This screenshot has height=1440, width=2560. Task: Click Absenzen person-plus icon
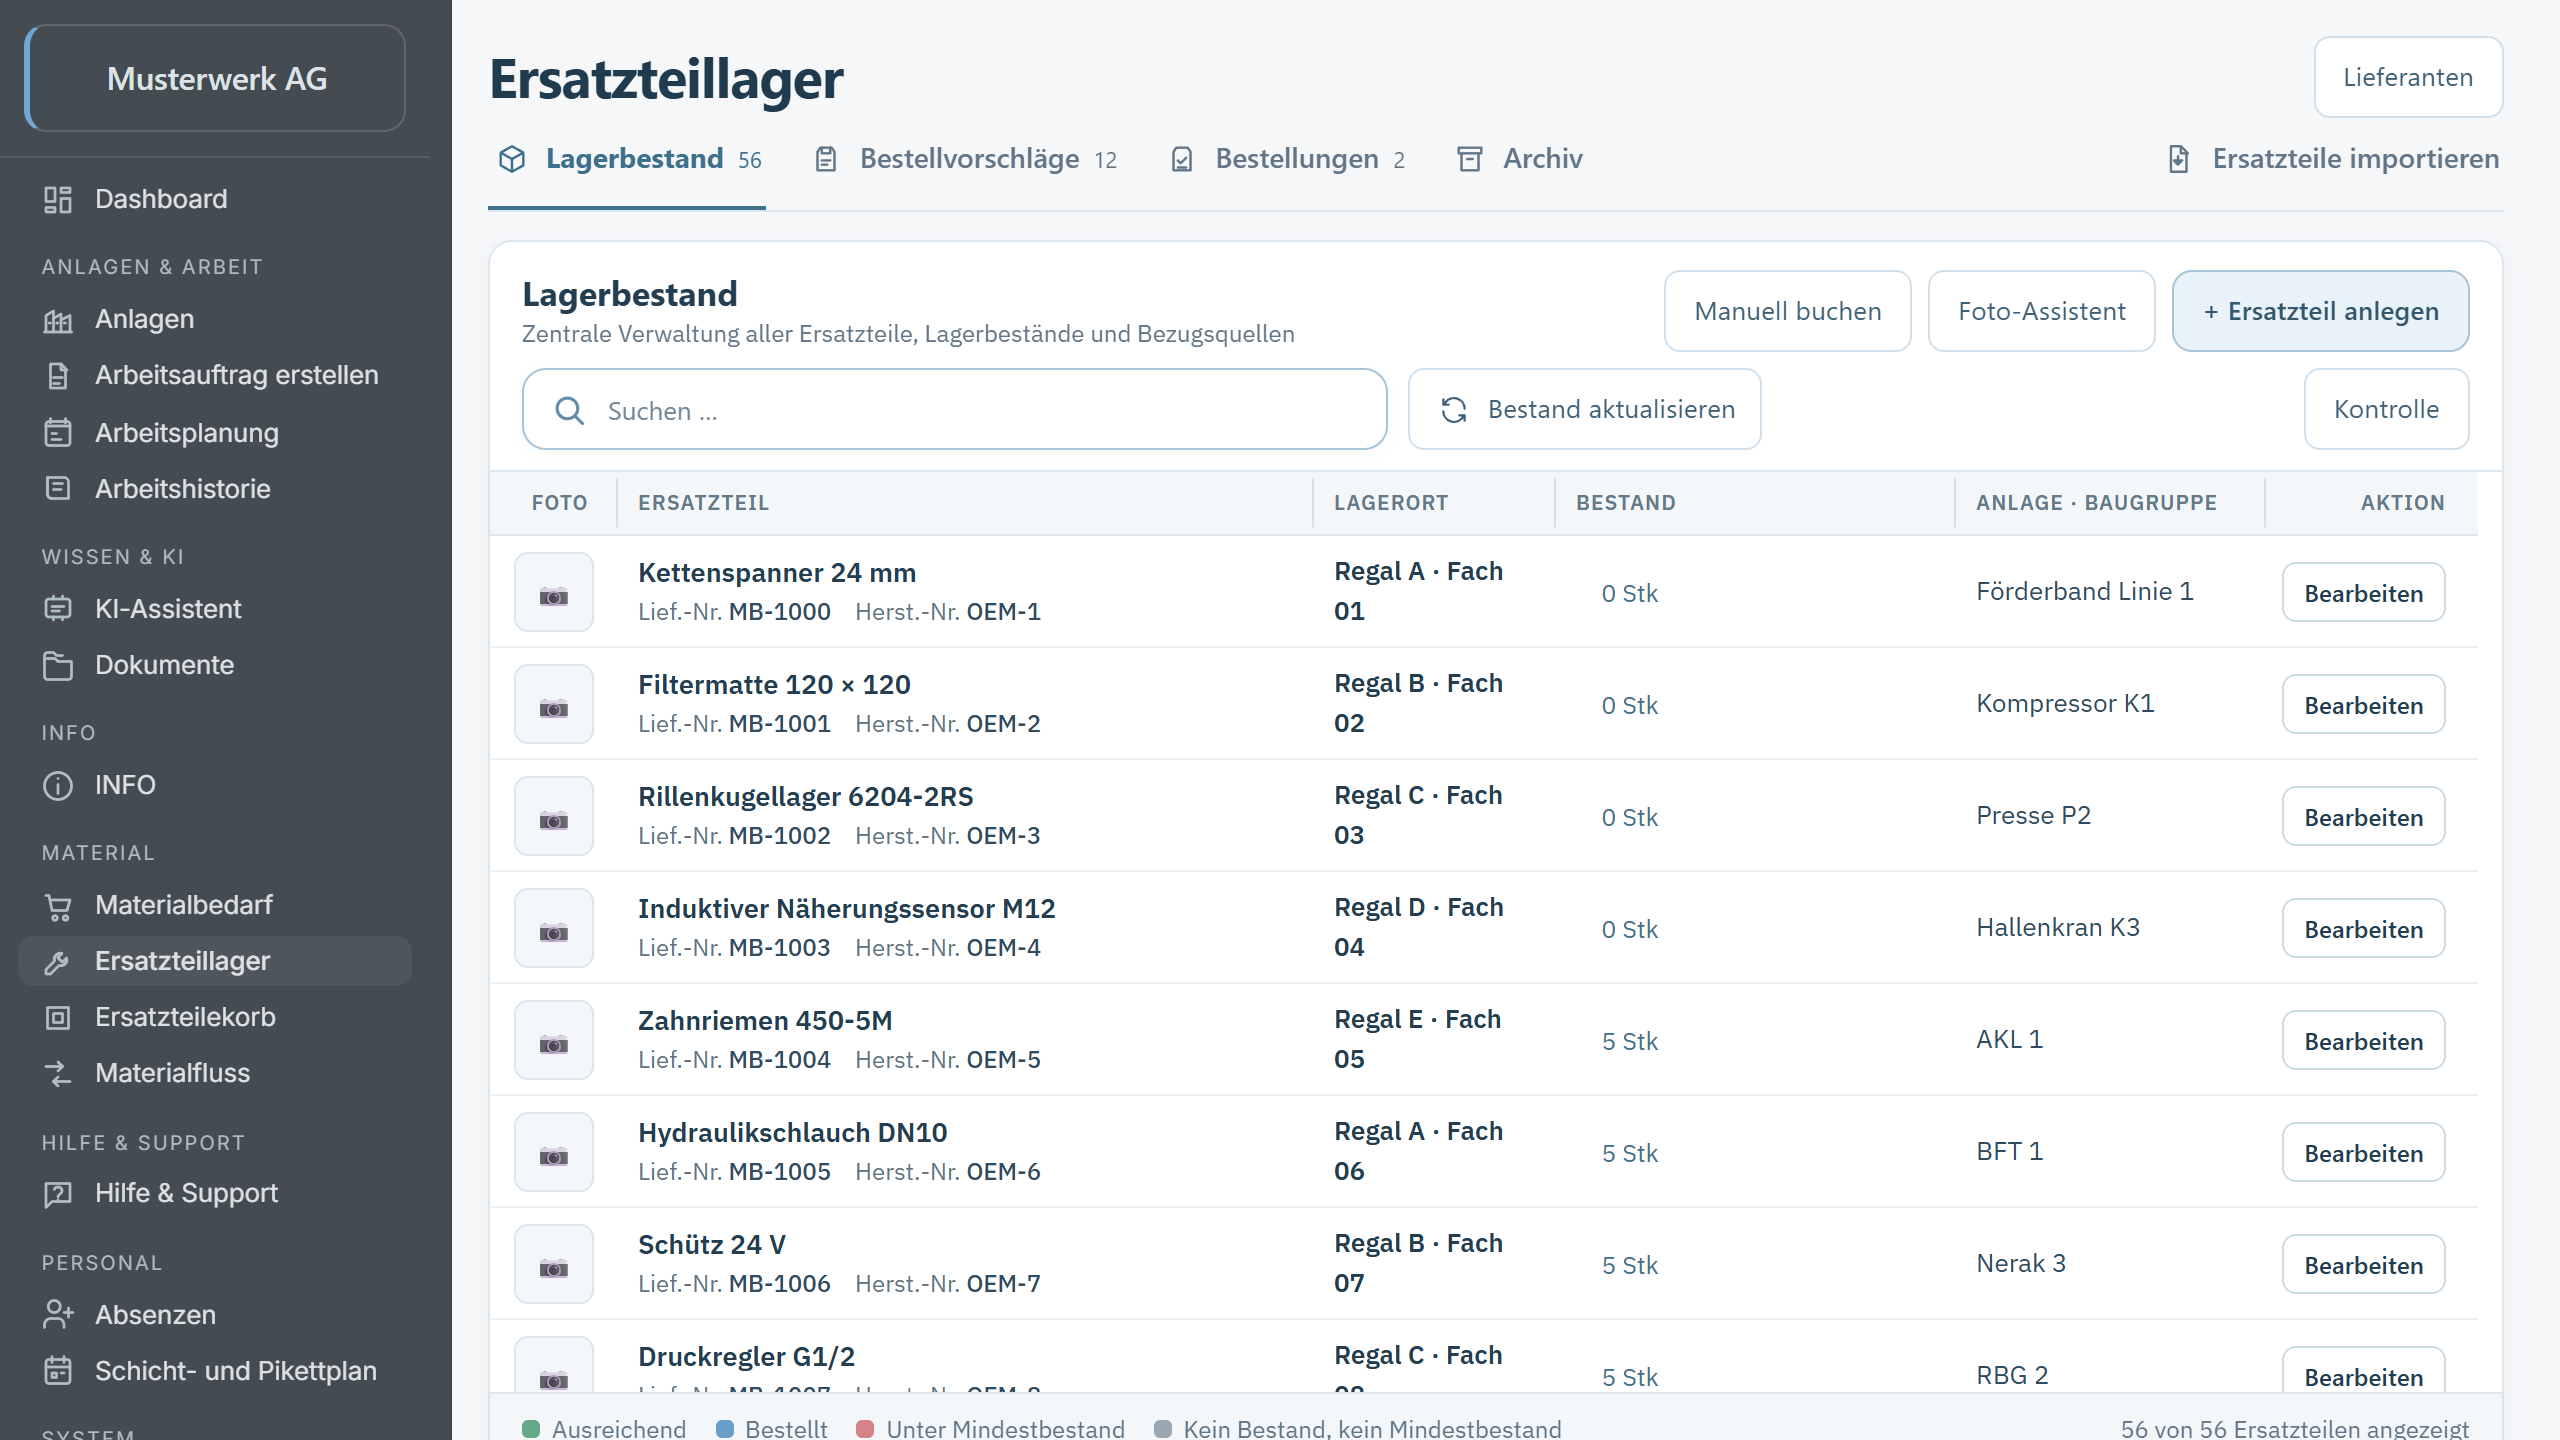pos(58,1315)
